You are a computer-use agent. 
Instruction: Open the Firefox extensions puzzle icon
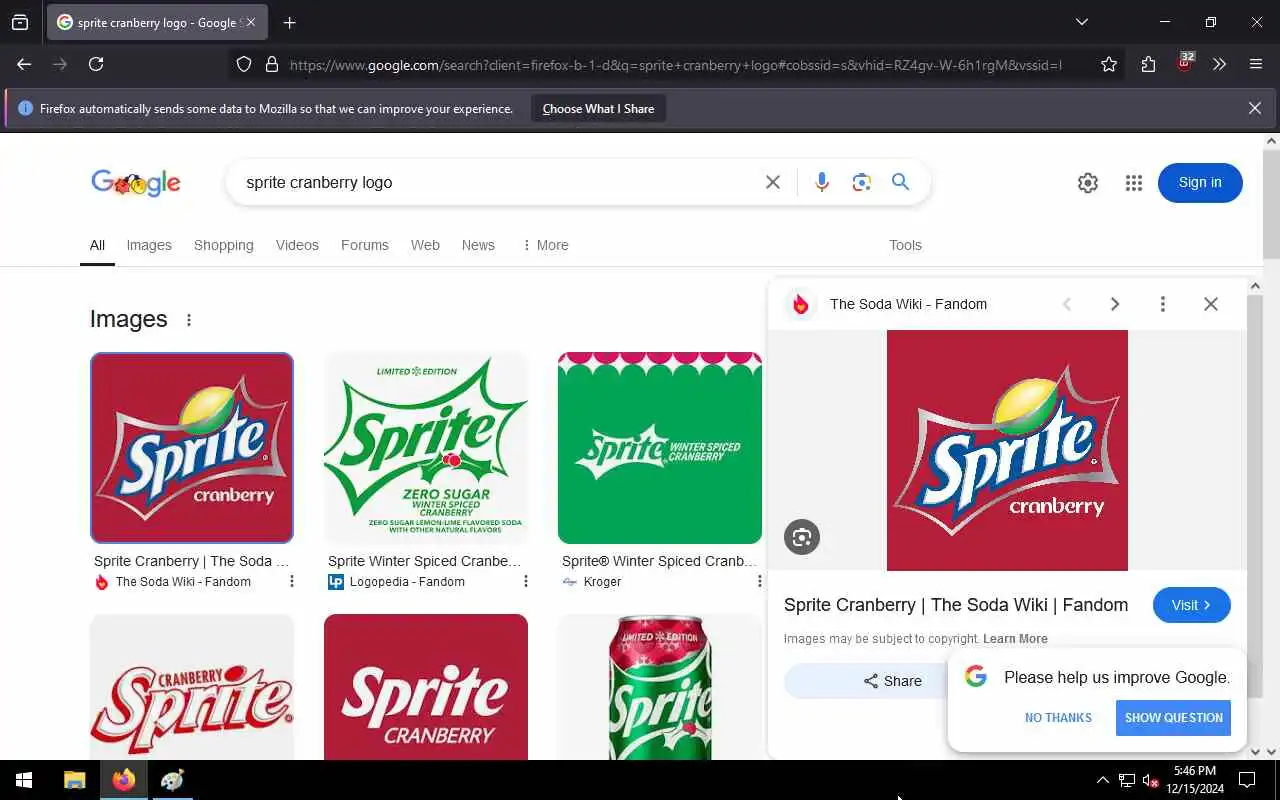click(1148, 64)
